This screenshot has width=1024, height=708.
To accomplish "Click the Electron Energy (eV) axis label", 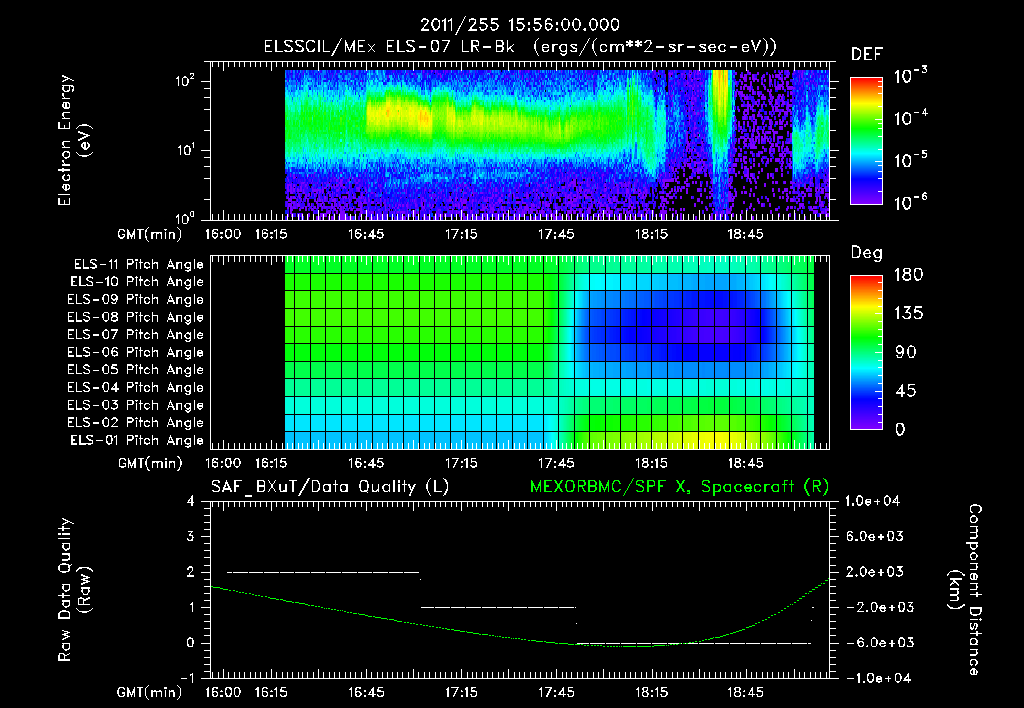I will pos(74,140).
